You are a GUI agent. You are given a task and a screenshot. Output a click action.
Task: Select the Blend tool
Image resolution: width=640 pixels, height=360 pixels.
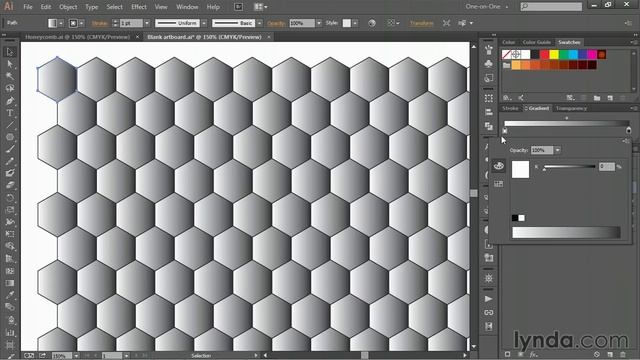pos(10,307)
